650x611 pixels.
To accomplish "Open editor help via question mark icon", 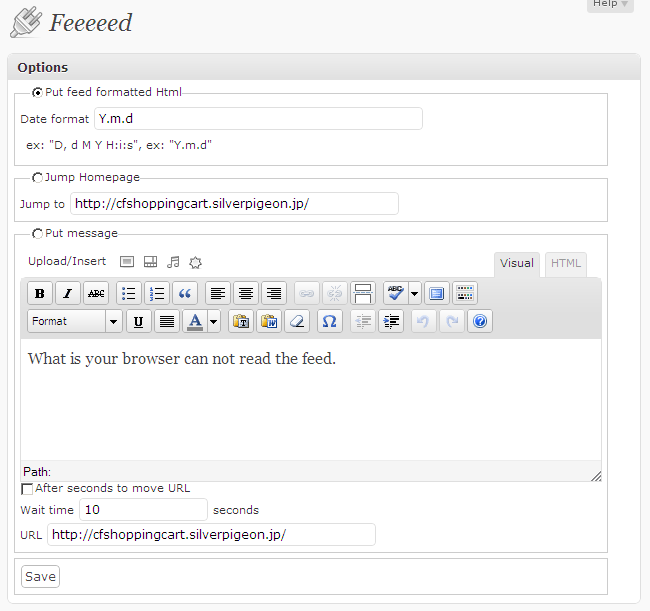I will (x=480, y=321).
